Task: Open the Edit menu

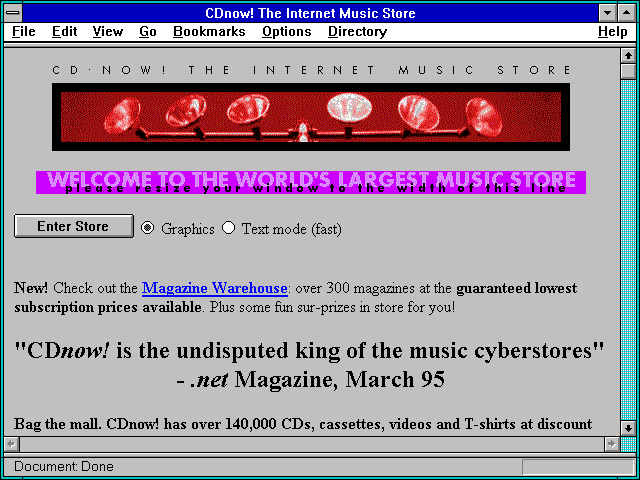Action: (x=64, y=32)
